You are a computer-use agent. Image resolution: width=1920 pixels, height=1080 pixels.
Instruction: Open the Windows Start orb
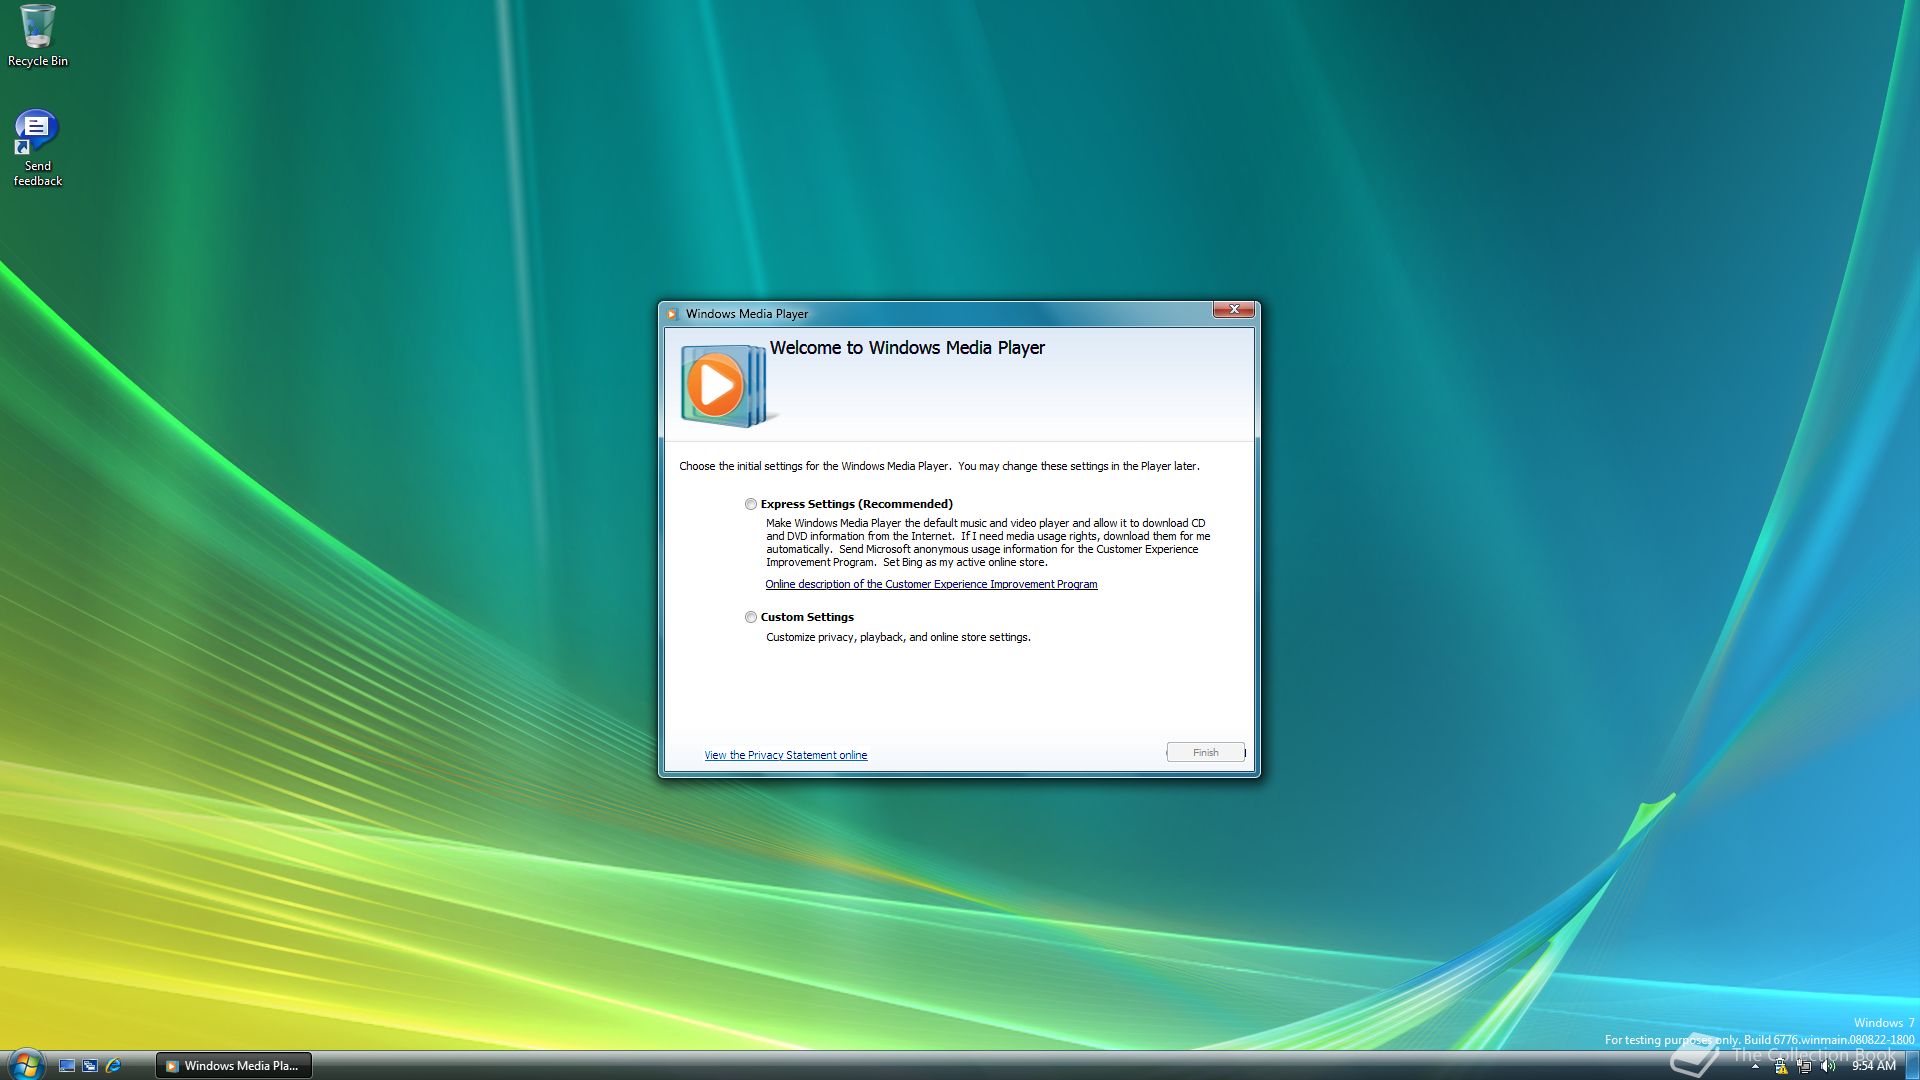point(26,1064)
